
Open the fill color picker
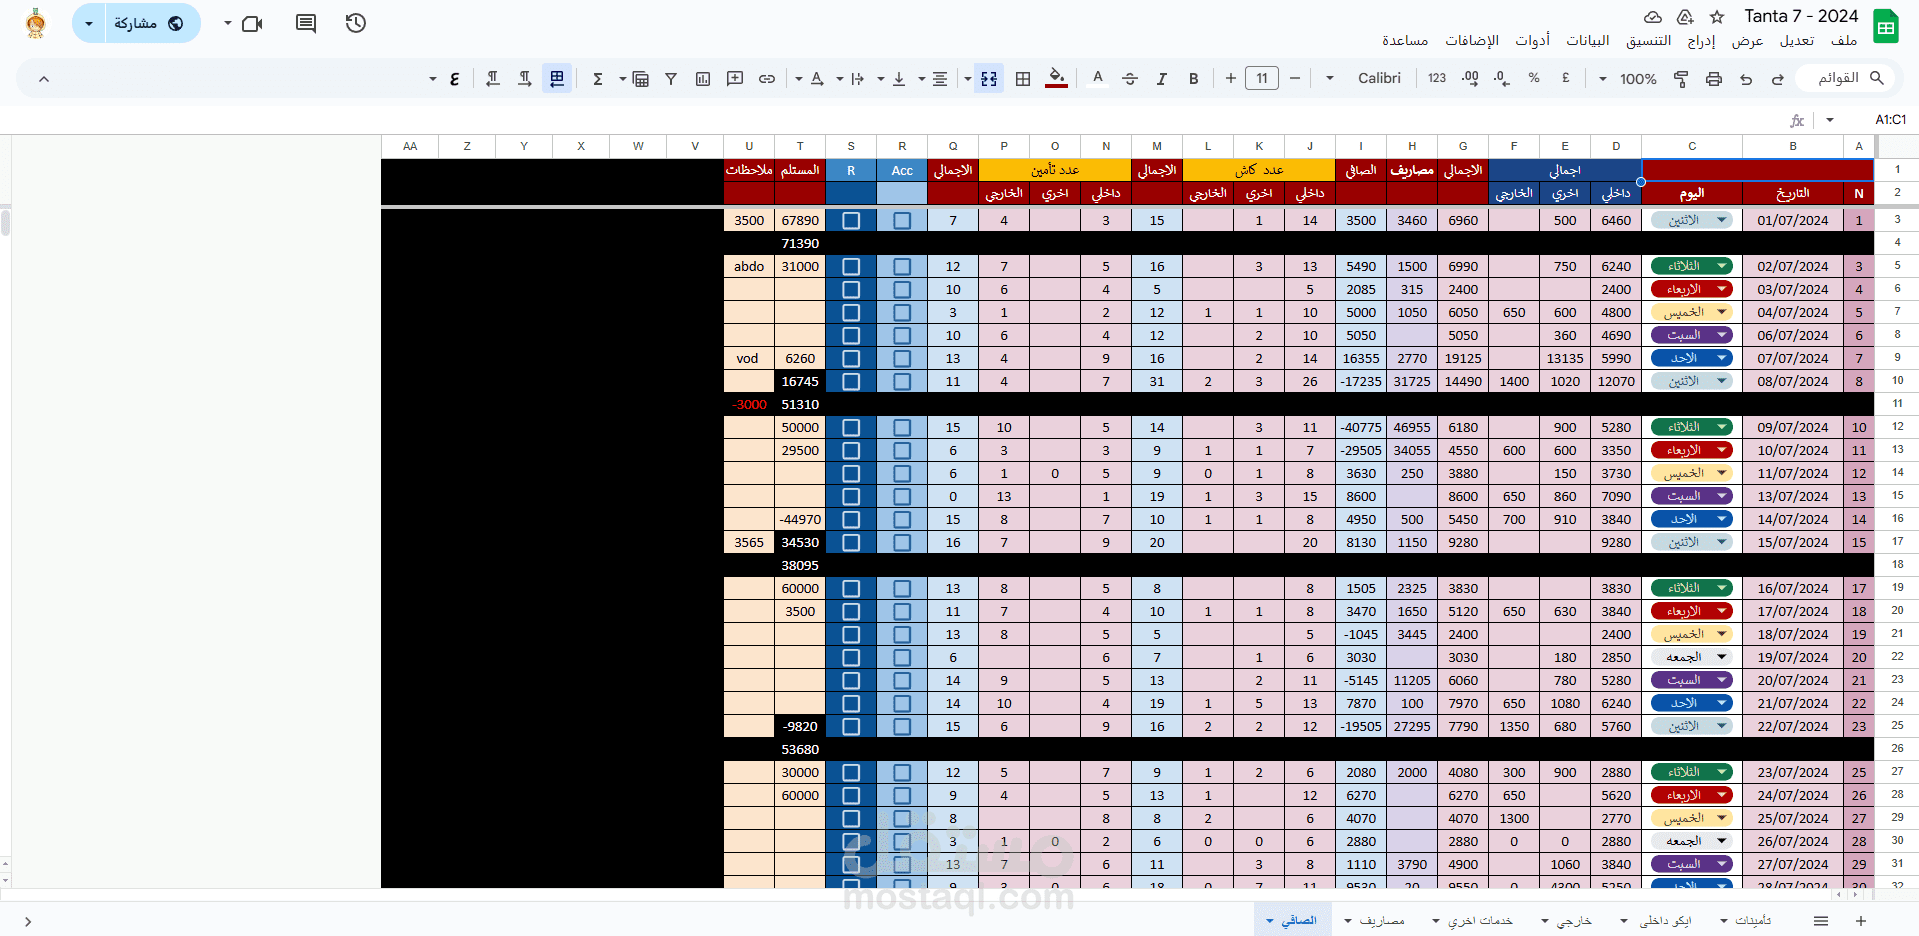pyautogui.click(x=1056, y=78)
